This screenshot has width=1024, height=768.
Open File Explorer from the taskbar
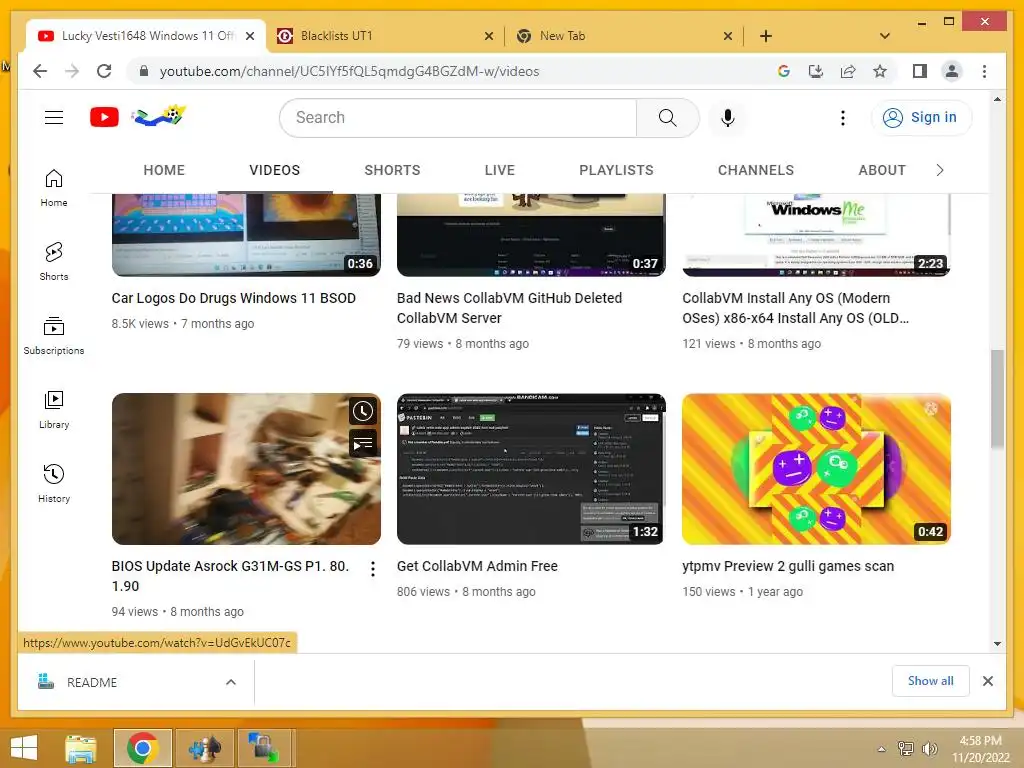click(80, 748)
